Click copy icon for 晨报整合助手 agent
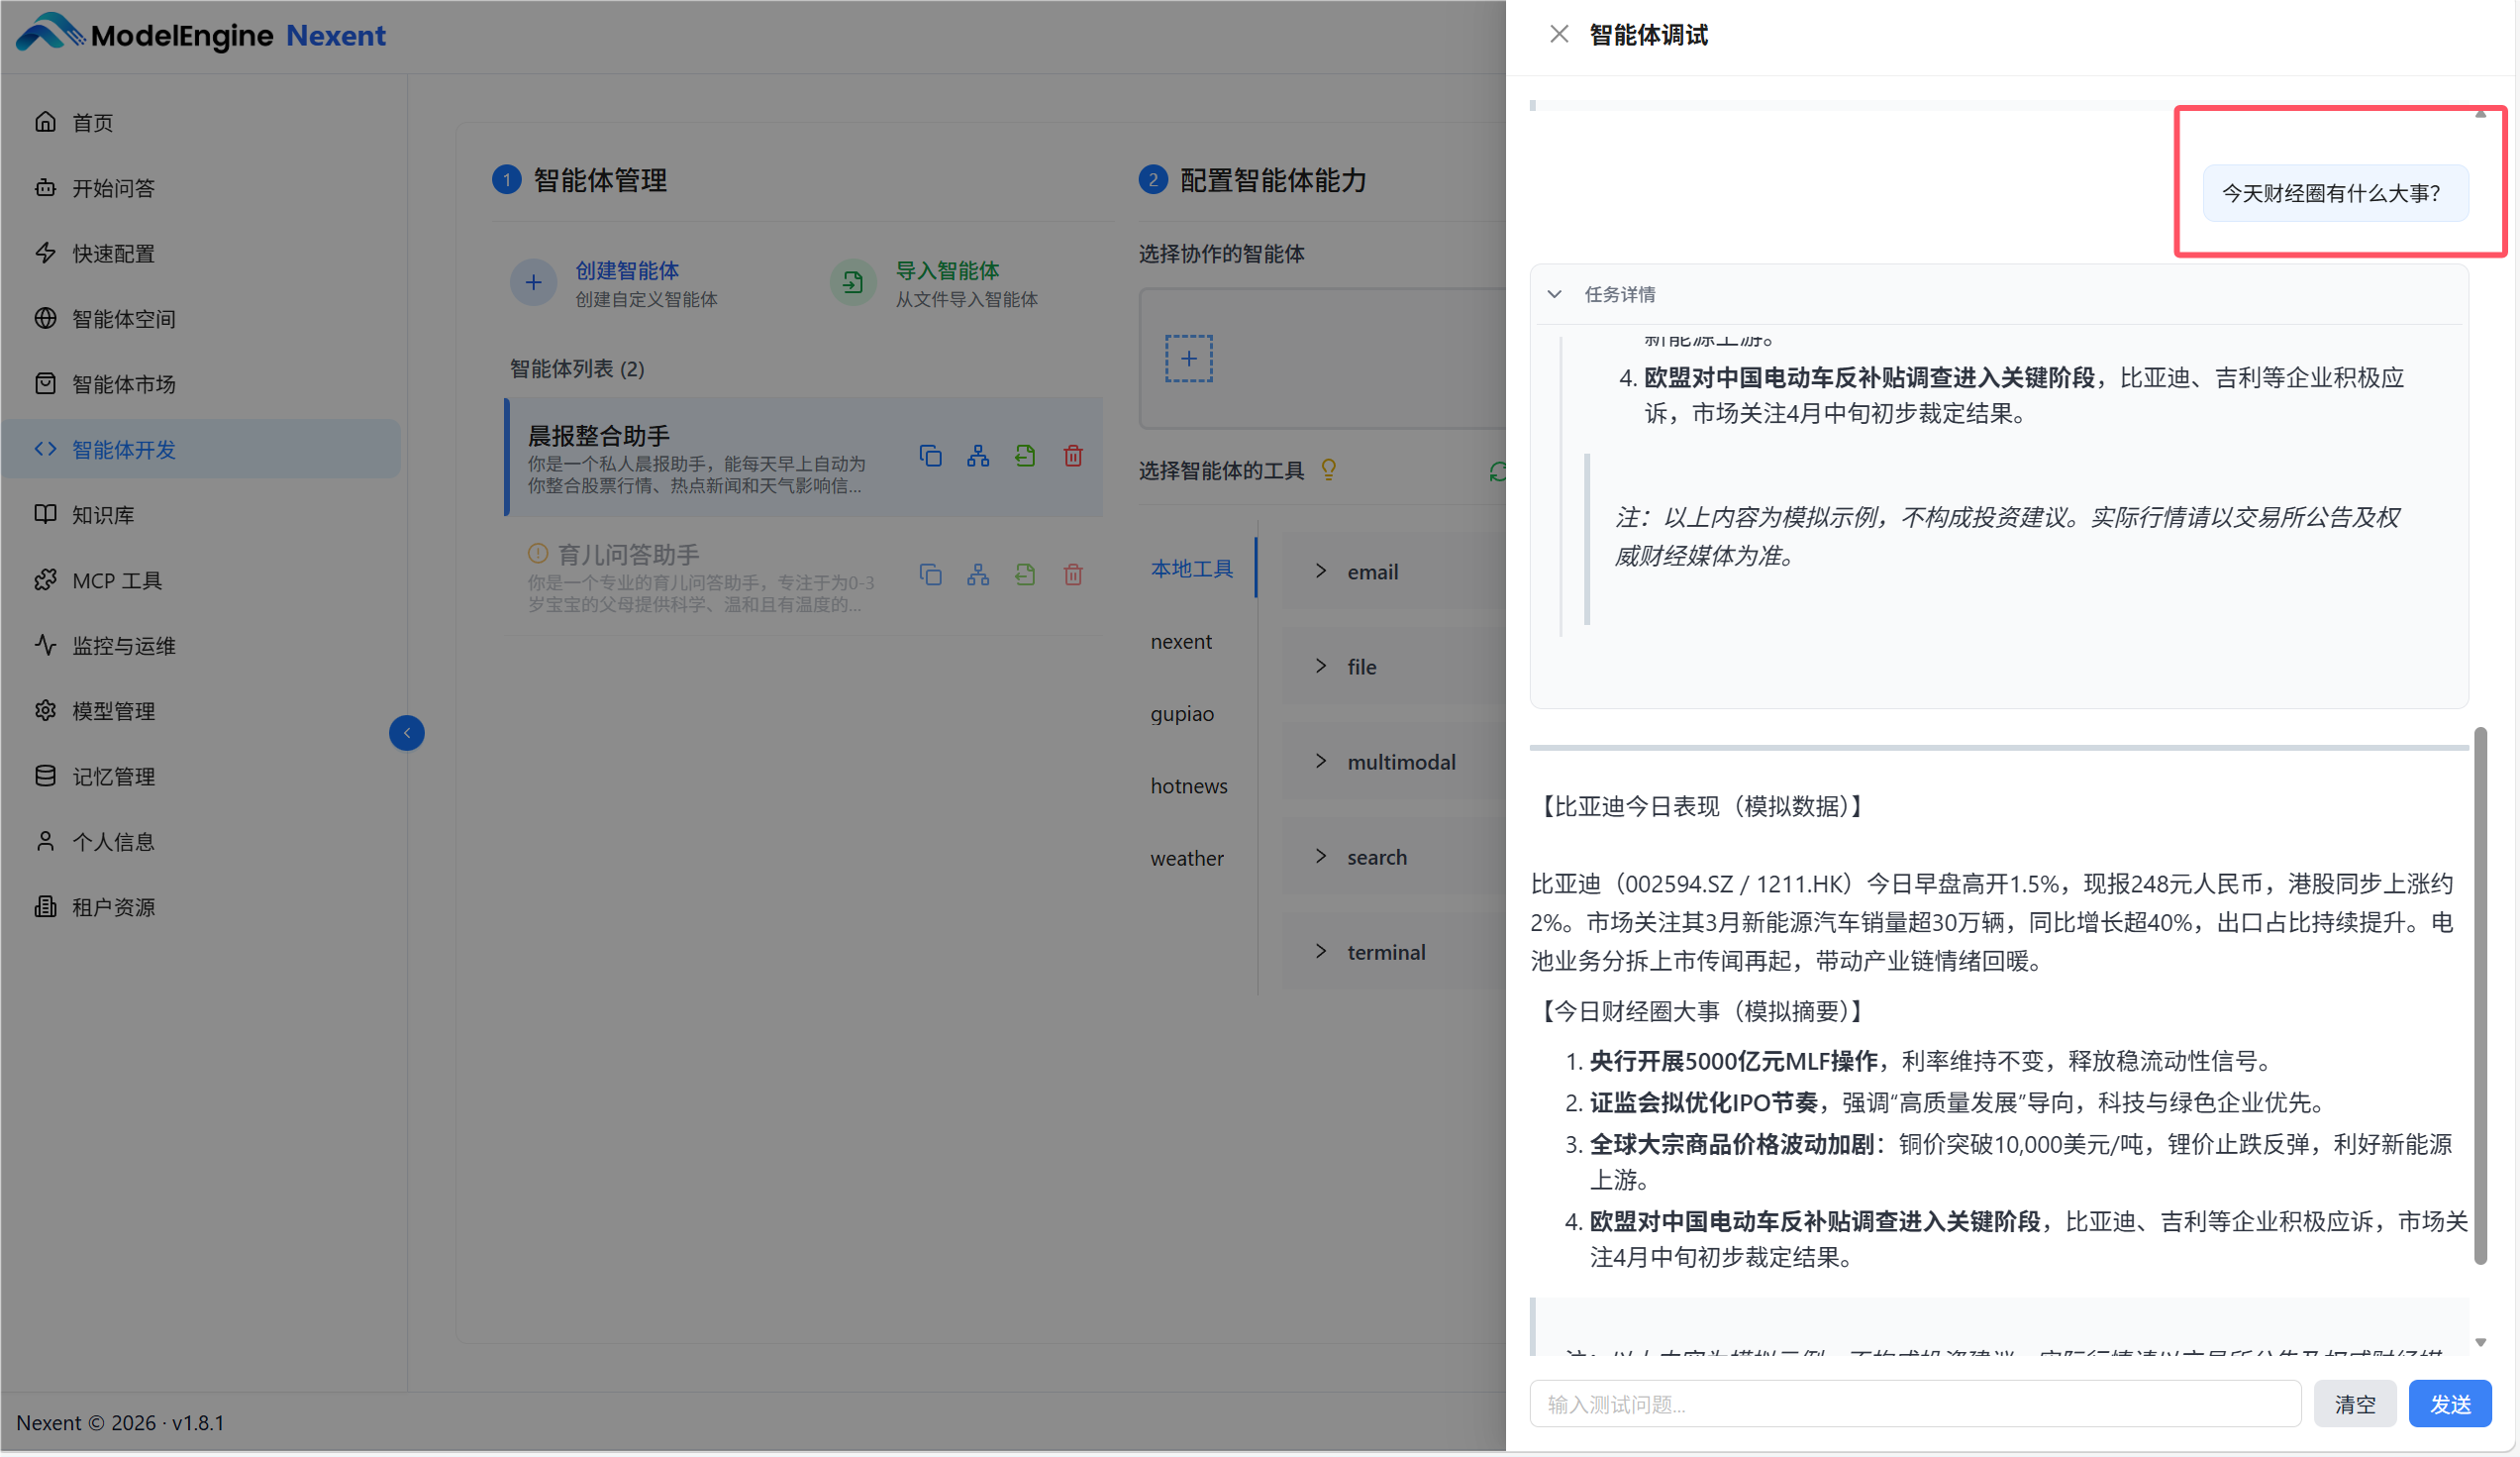 coord(930,456)
